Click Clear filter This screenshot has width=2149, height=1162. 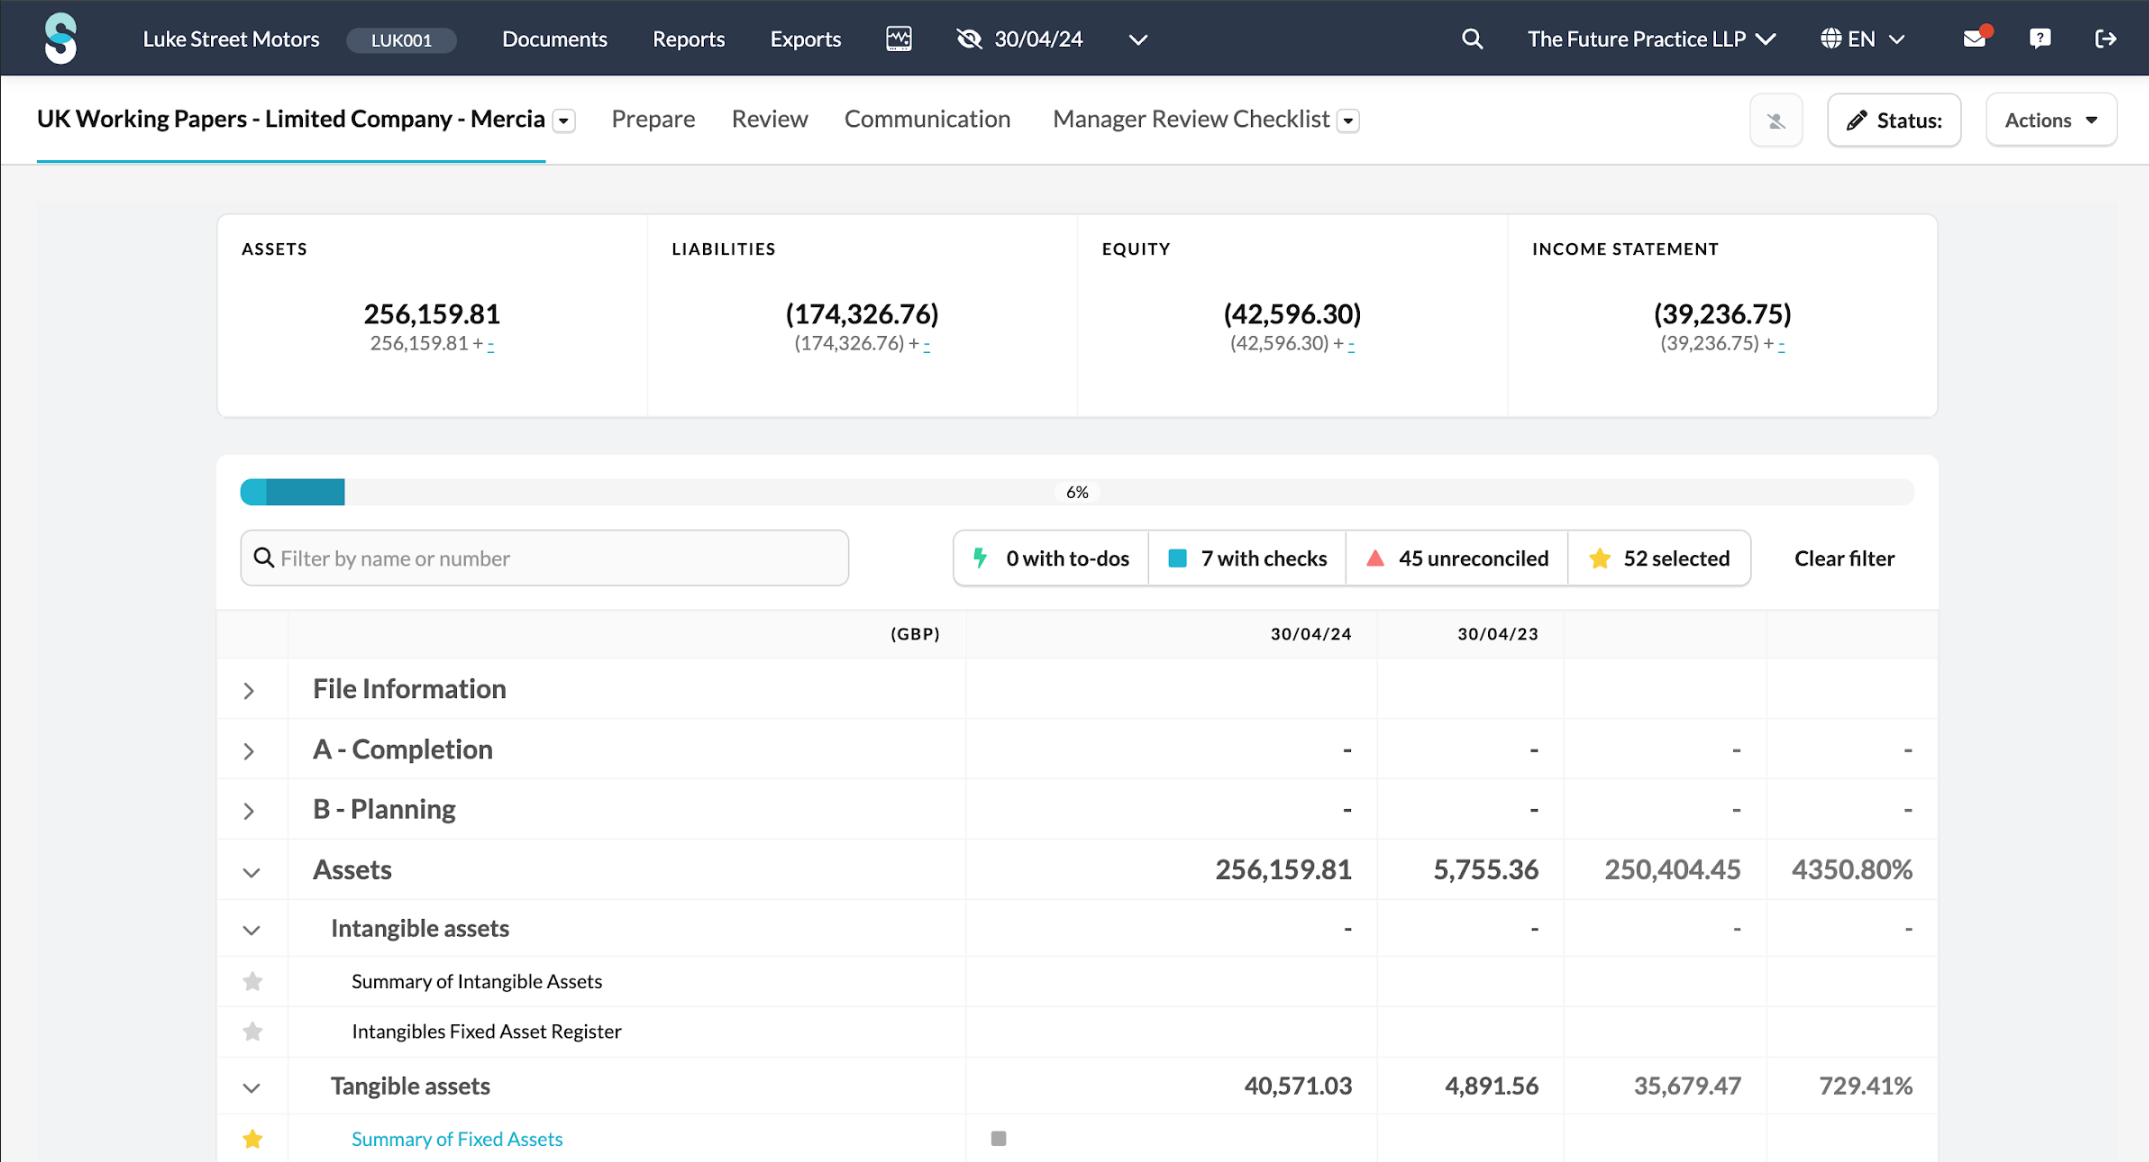click(x=1843, y=558)
